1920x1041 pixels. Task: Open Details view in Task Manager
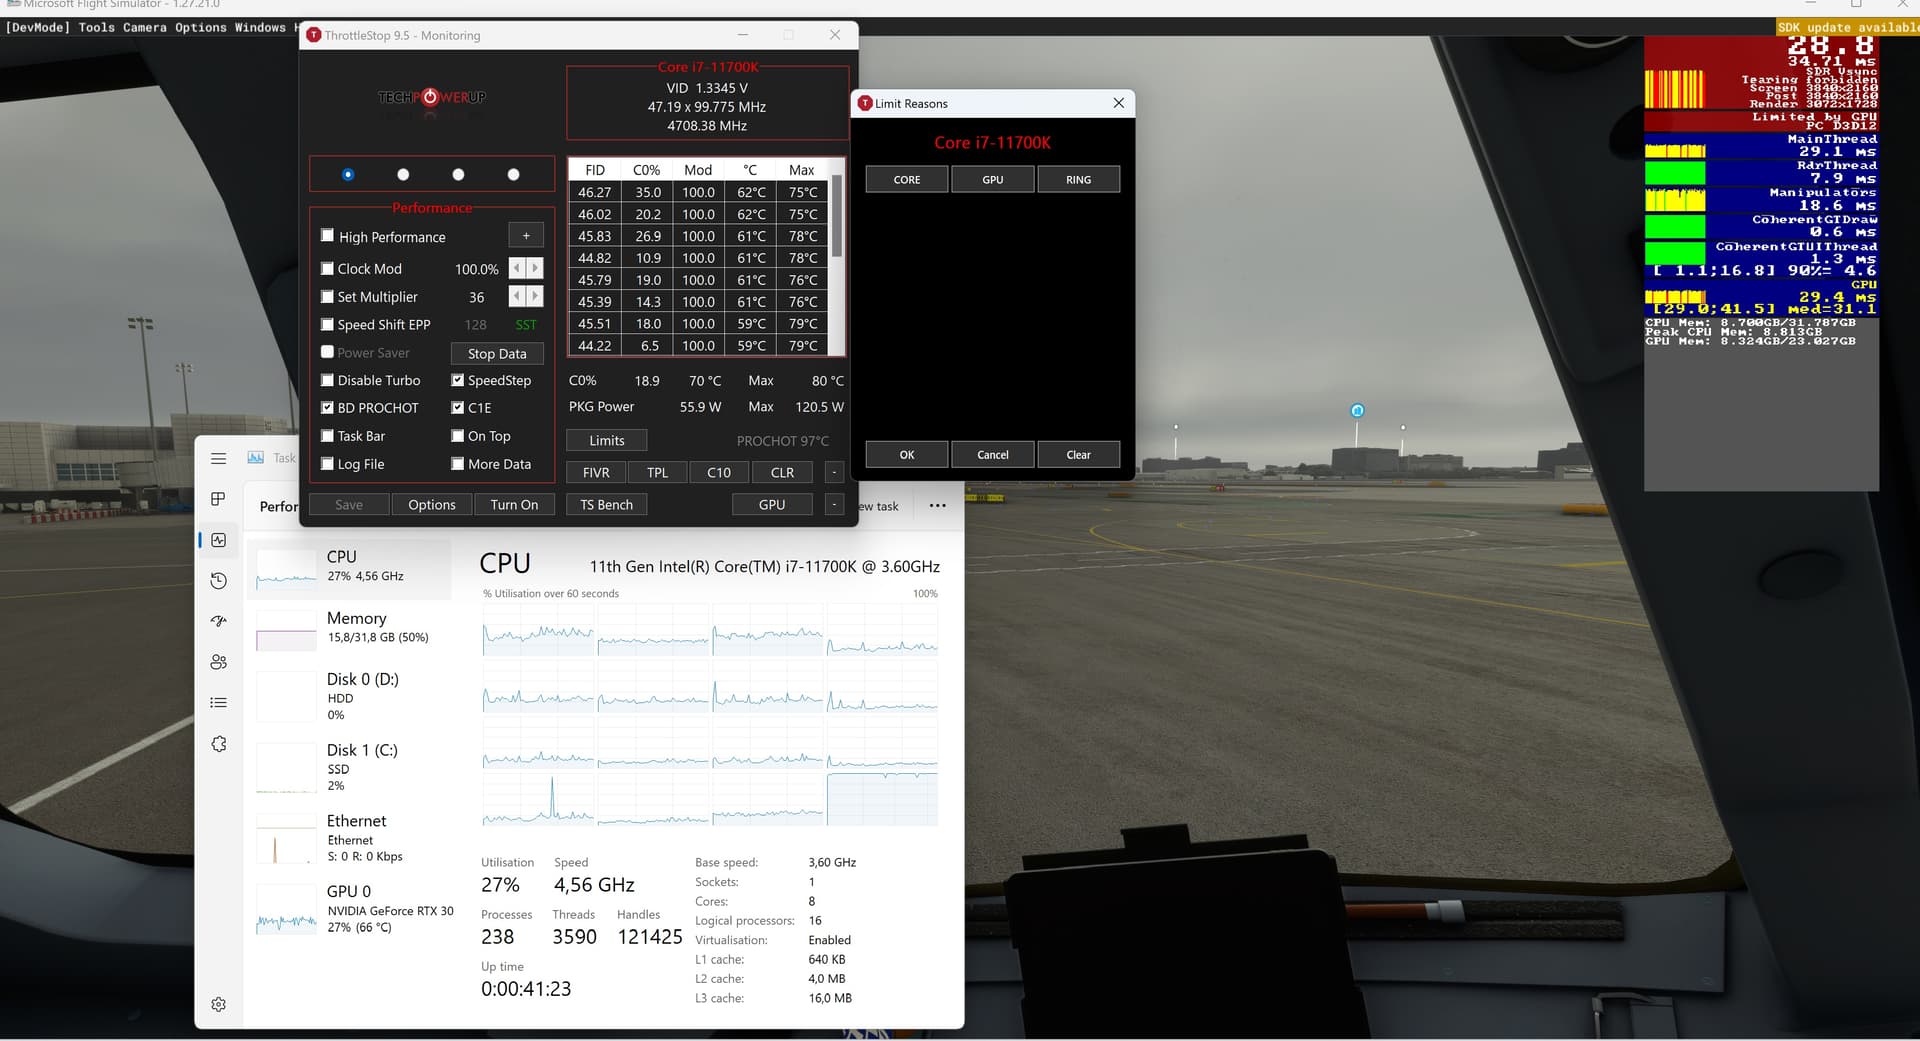(218, 702)
